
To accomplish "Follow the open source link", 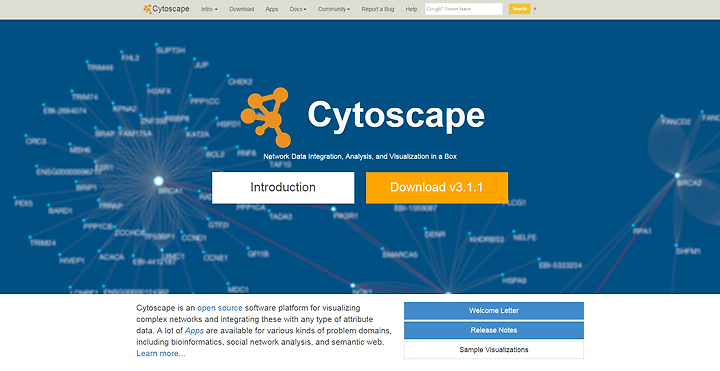I will pyautogui.click(x=220, y=308).
